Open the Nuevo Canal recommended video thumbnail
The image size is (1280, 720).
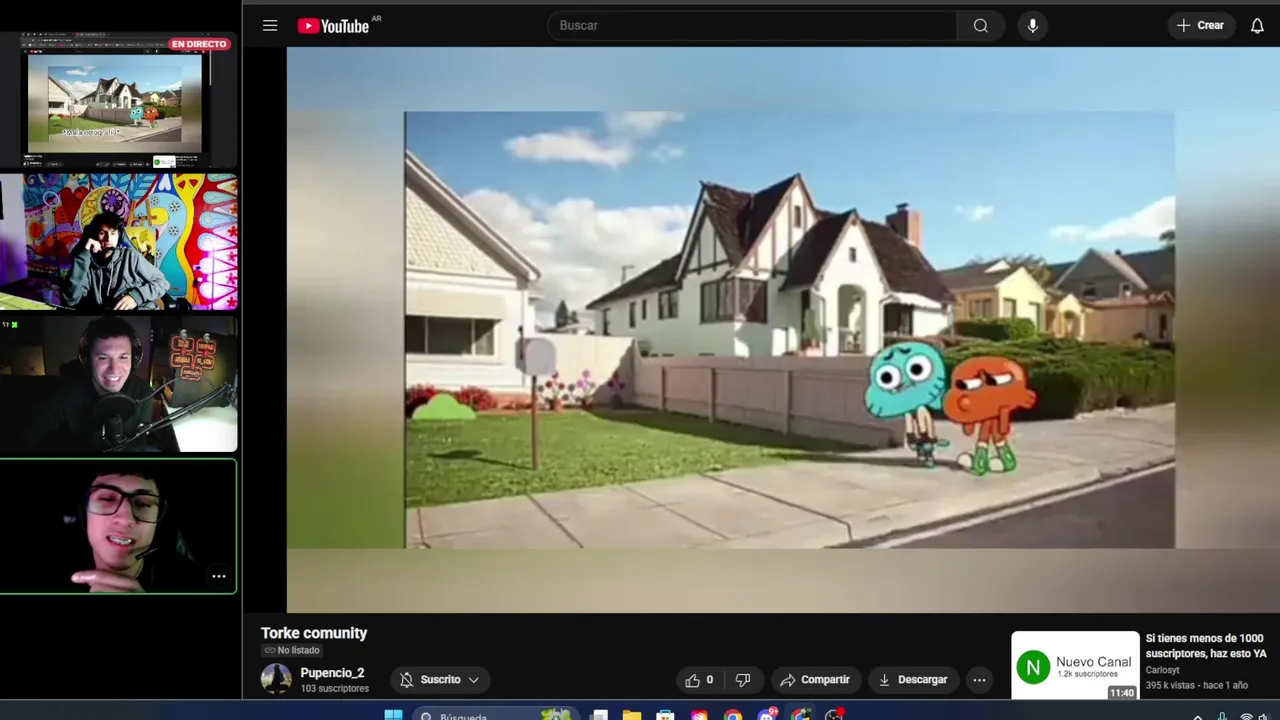(x=1075, y=665)
